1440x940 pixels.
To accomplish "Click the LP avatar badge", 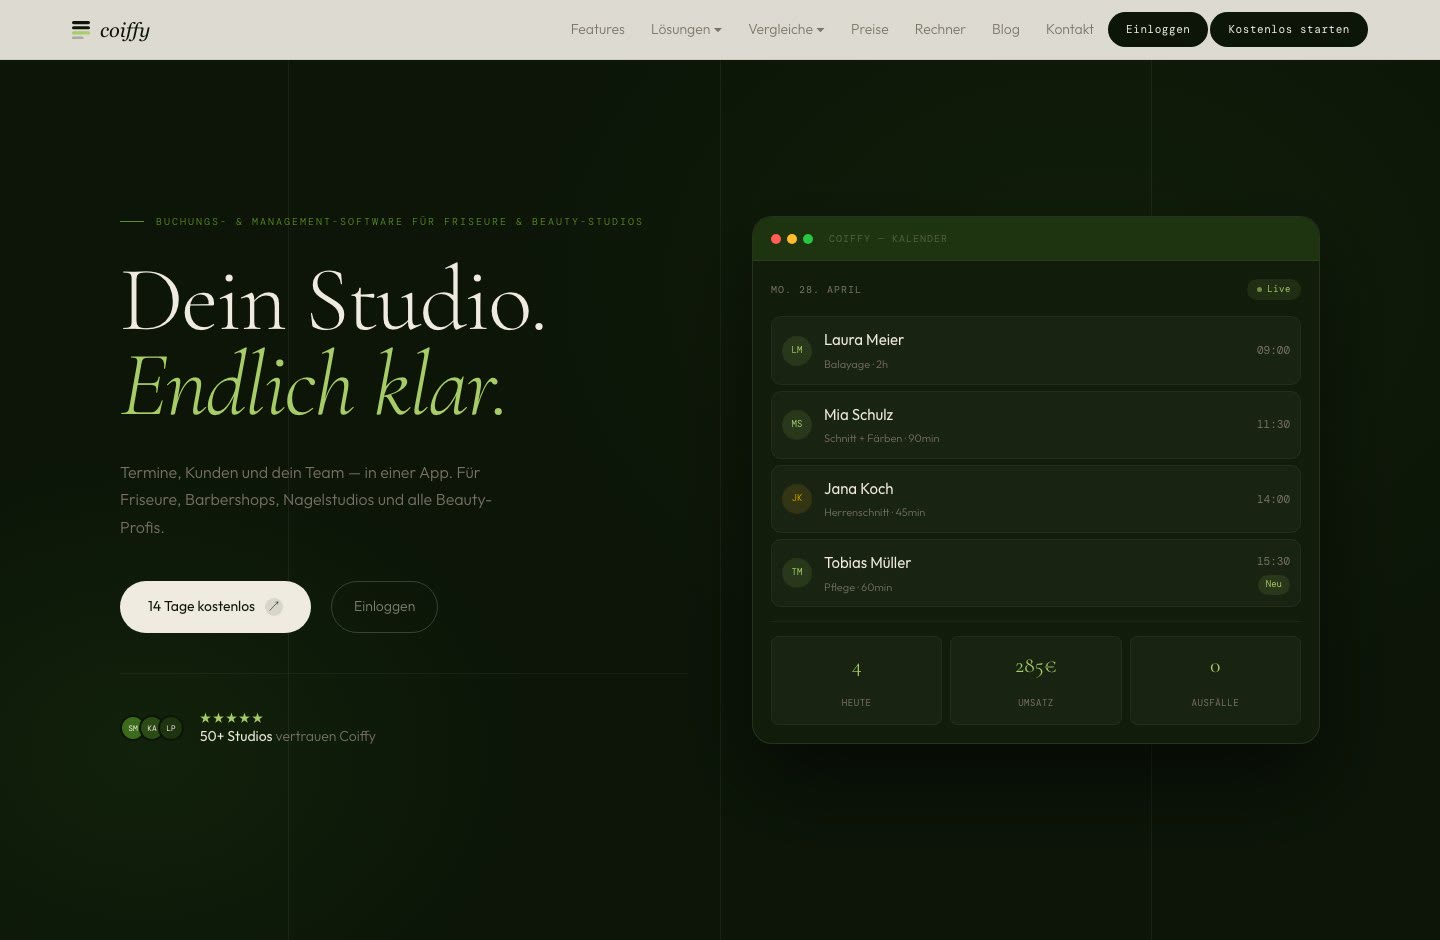I will (171, 728).
